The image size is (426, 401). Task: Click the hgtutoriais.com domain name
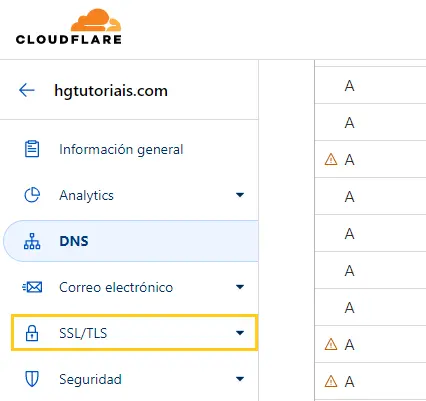[111, 90]
